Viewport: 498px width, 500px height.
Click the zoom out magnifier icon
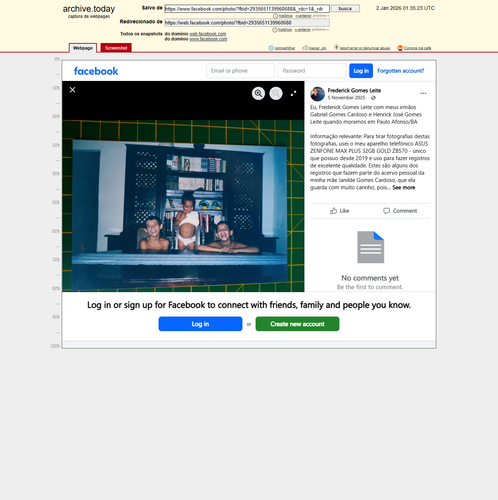pos(276,94)
